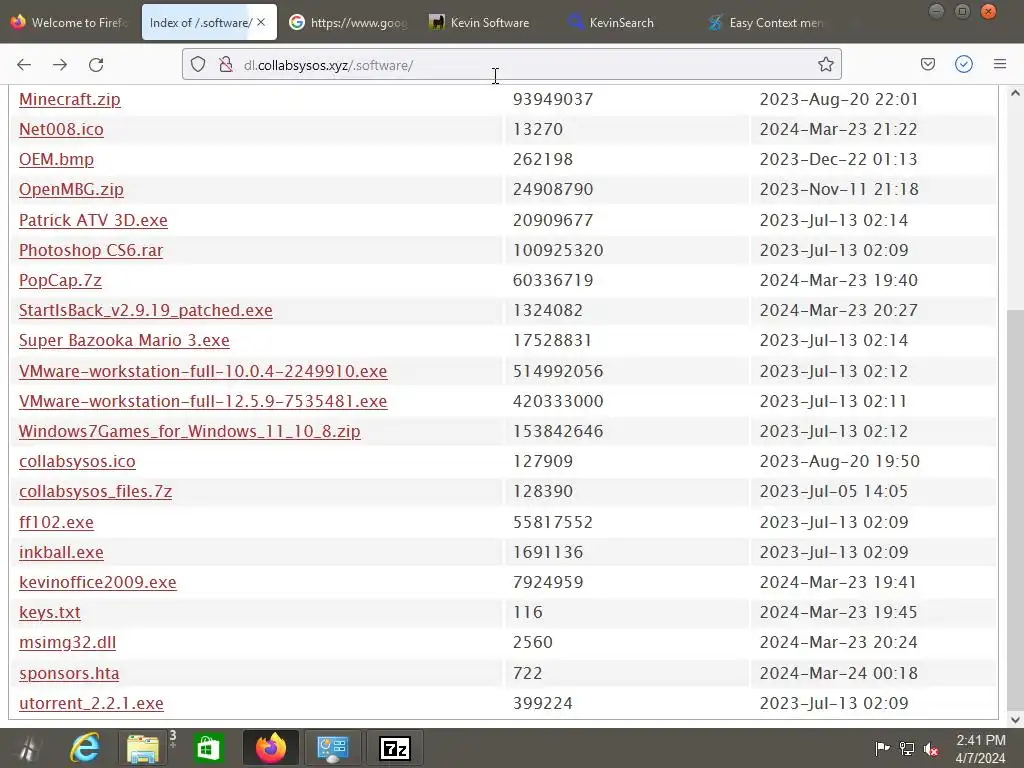Viewport: 1024px width, 768px height.
Task: Click the network tray icon
Action: tap(906, 748)
